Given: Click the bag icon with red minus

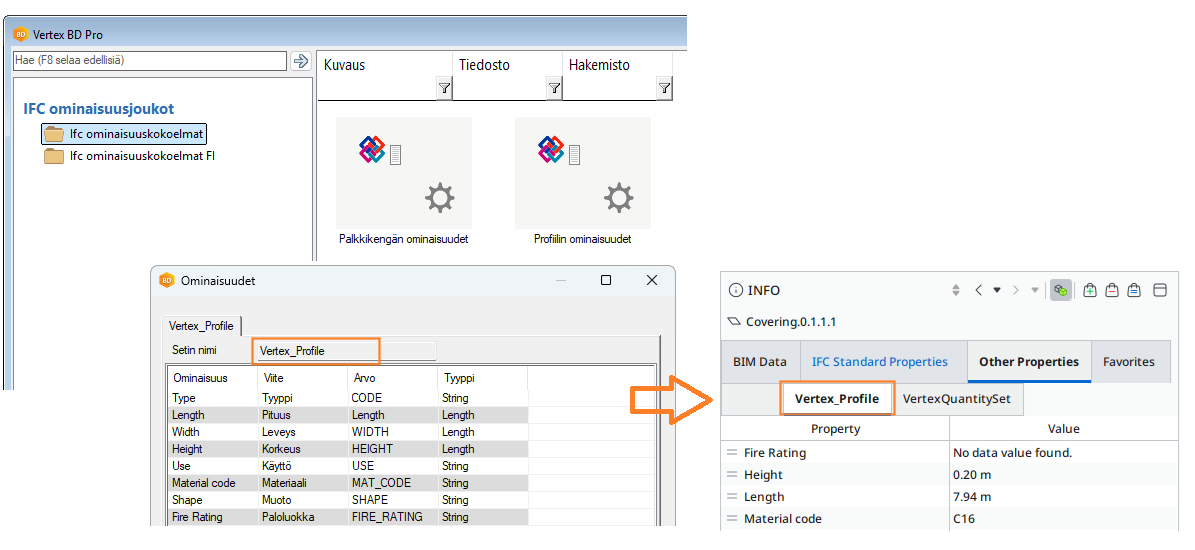Looking at the screenshot, I should tap(1112, 290).
